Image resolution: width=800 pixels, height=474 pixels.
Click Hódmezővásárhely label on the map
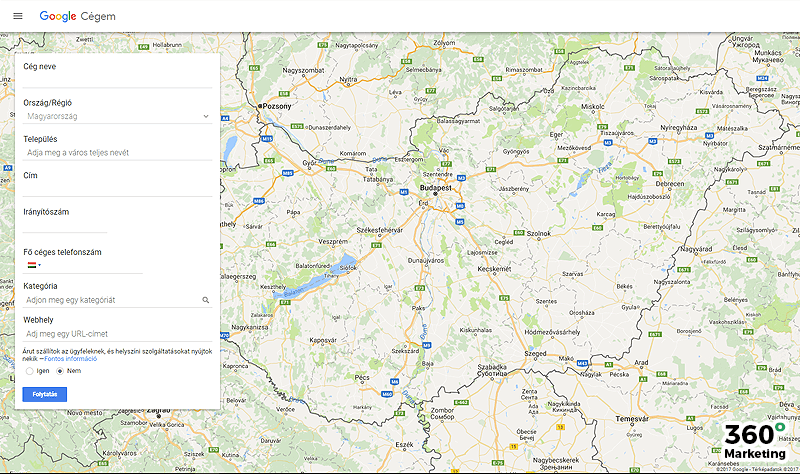click(553, 332)
